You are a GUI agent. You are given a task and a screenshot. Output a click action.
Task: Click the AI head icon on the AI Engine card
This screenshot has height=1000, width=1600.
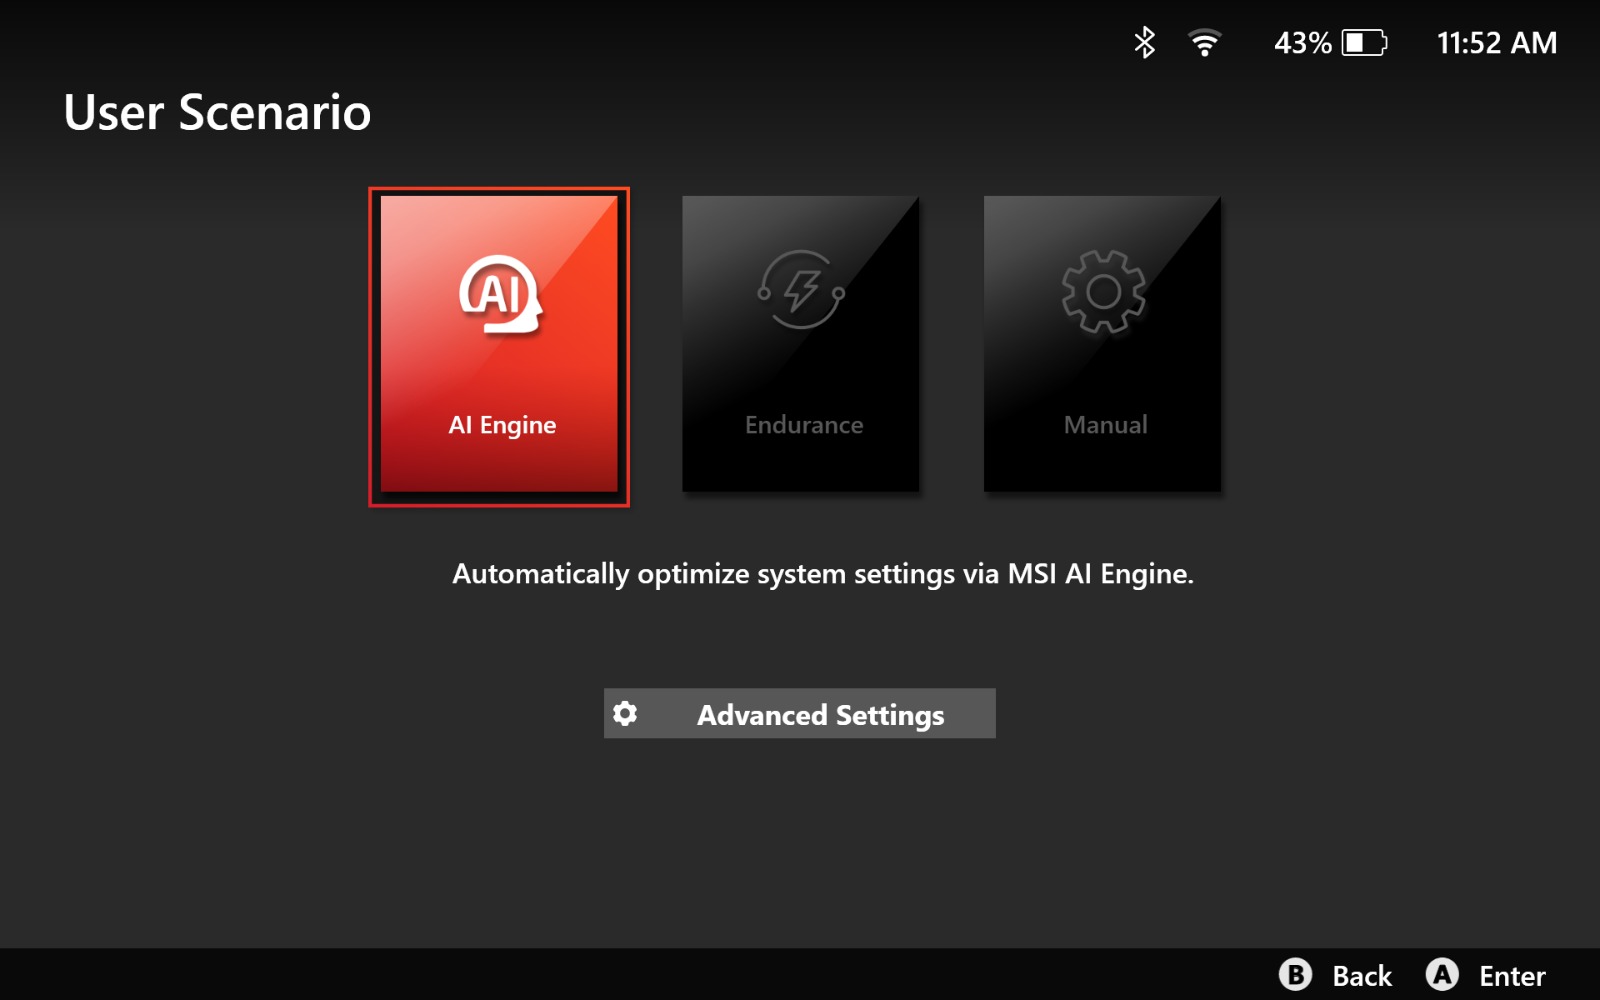(500, 295)
